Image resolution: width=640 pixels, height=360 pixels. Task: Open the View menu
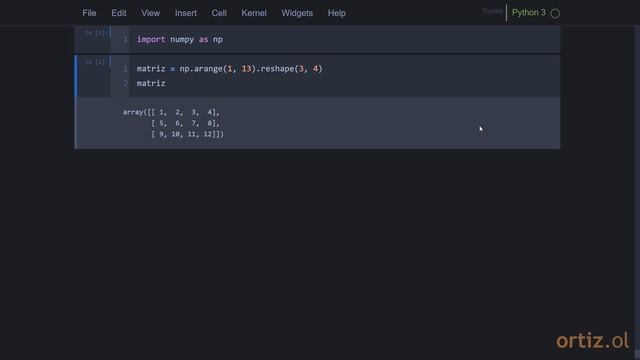click(151, 13)
